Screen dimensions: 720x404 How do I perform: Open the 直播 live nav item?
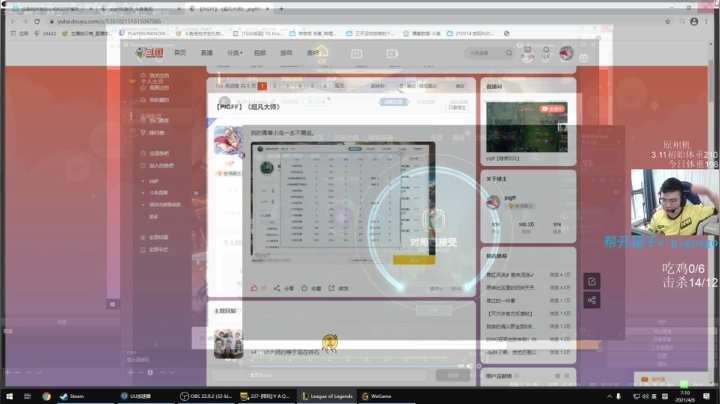(207, 53)
